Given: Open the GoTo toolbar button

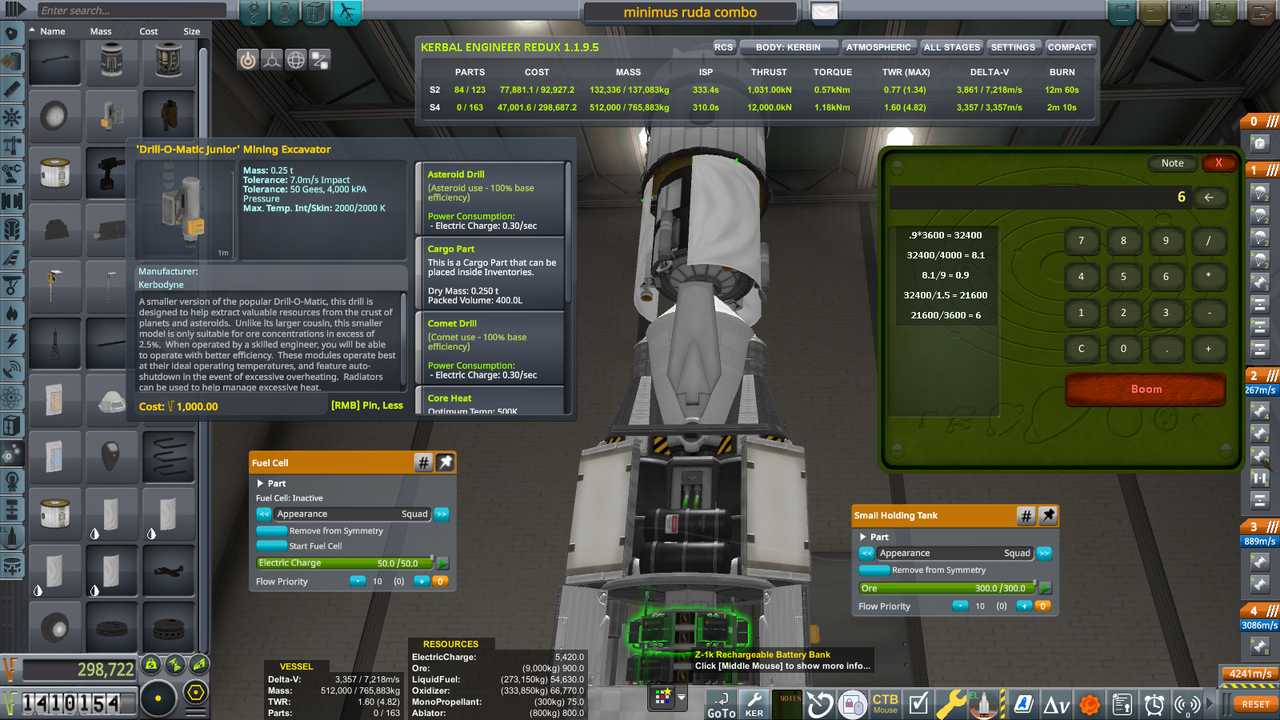Looking at the screenshot, I should click(721, 704).
